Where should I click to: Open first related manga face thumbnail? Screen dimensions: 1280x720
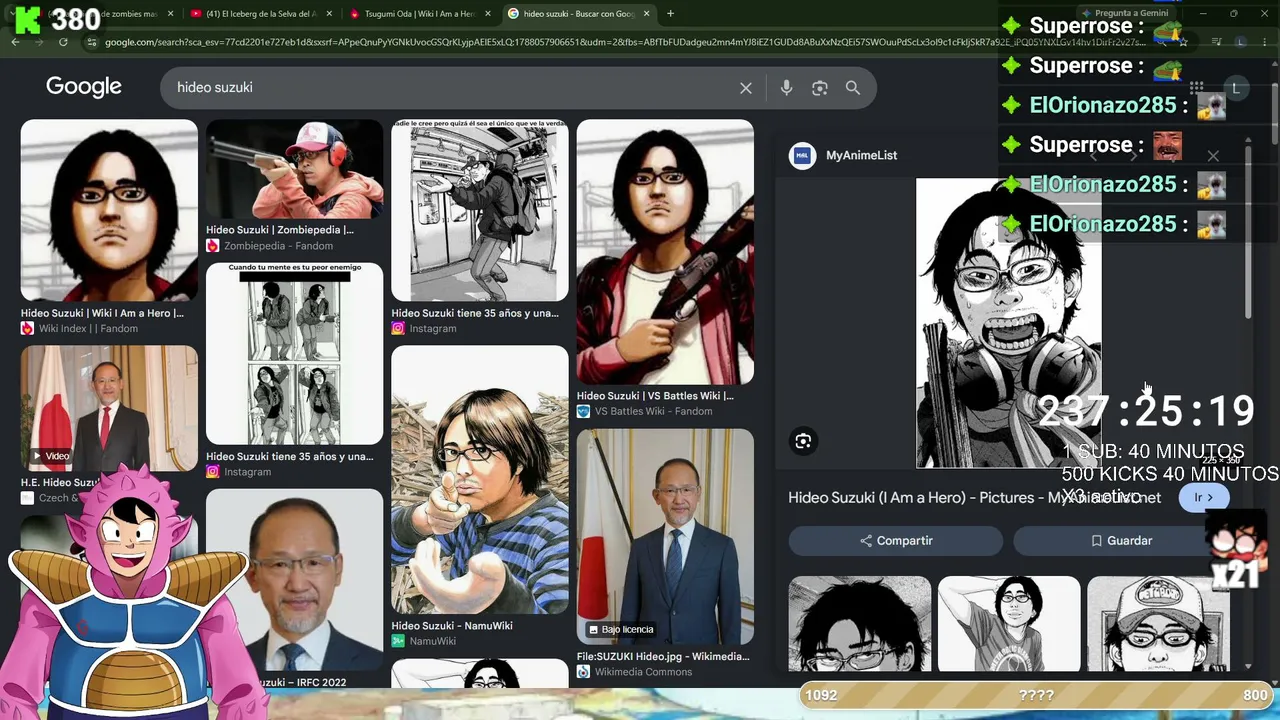pyautogui.click(x=859, y=623)
